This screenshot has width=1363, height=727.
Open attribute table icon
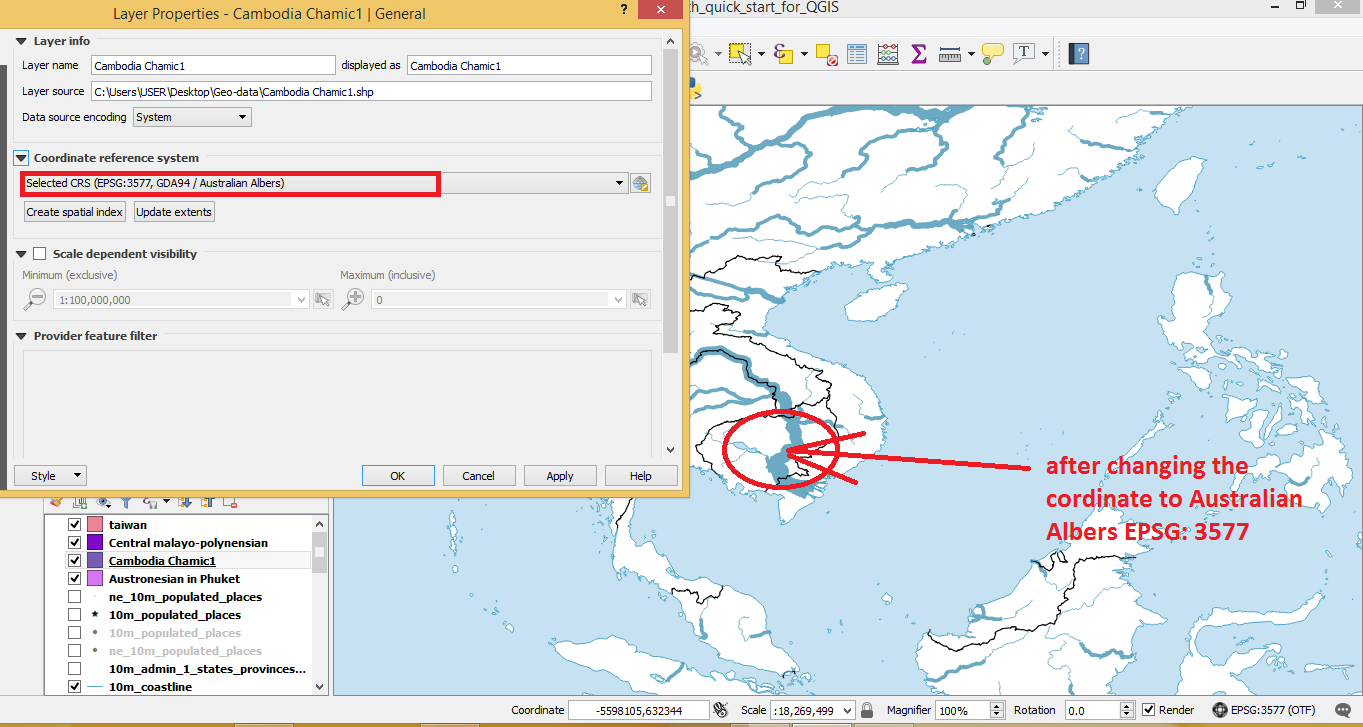tap(857, 54)
